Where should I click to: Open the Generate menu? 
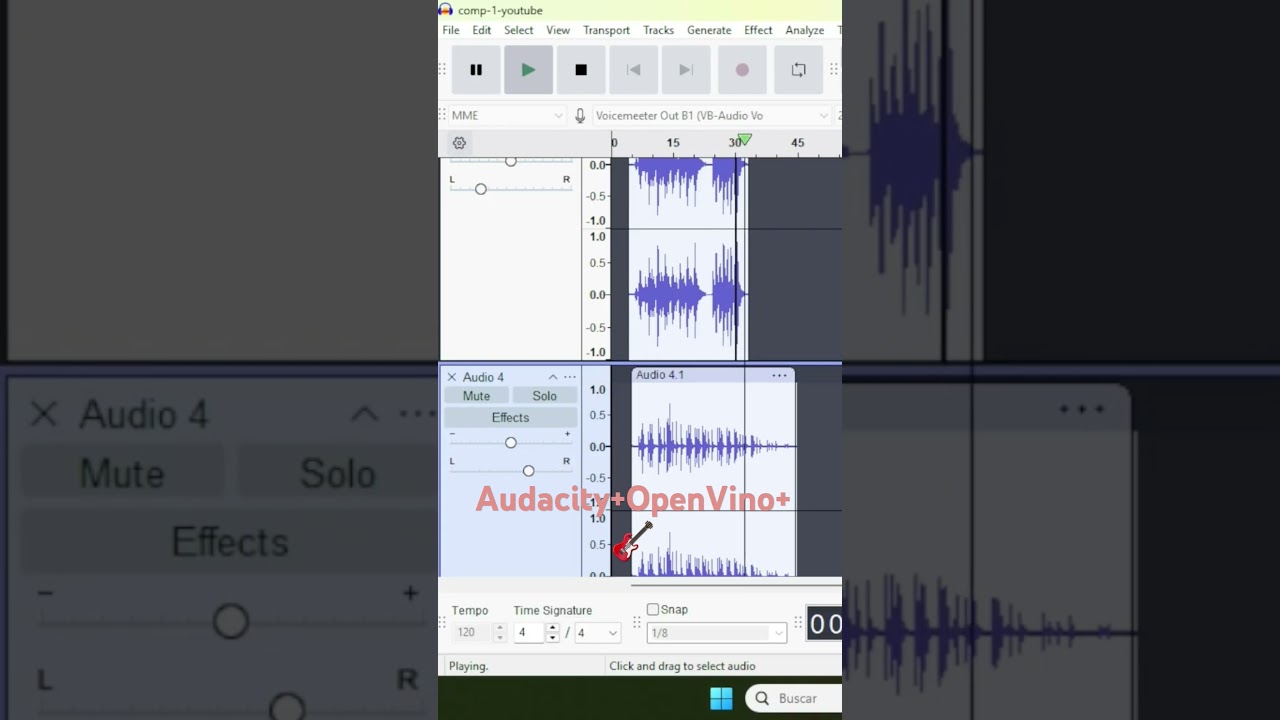pos(709,30)
